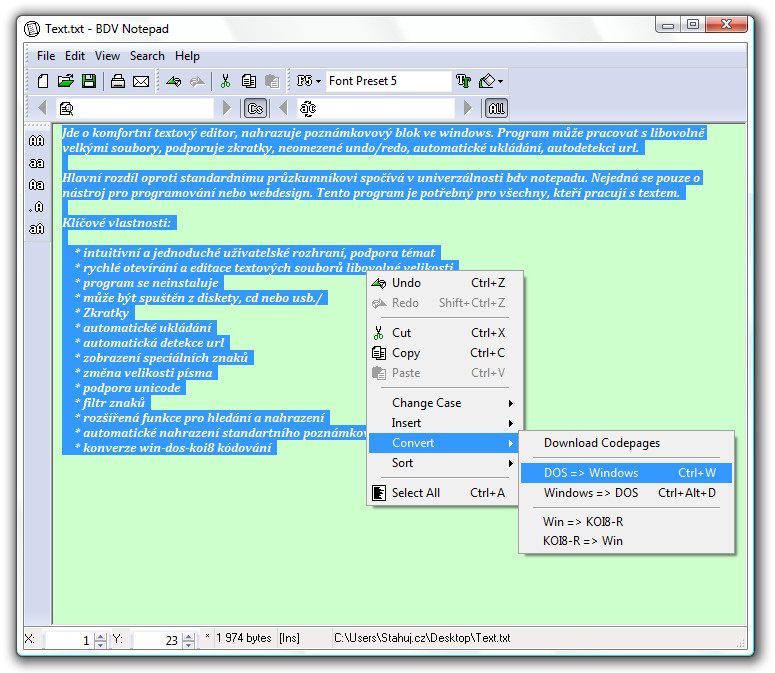Click file path C:\Users\Stahuj.cz\Desktop\Text.txt
Viewport: 775px width, 673px height.
tap(422, 638)
